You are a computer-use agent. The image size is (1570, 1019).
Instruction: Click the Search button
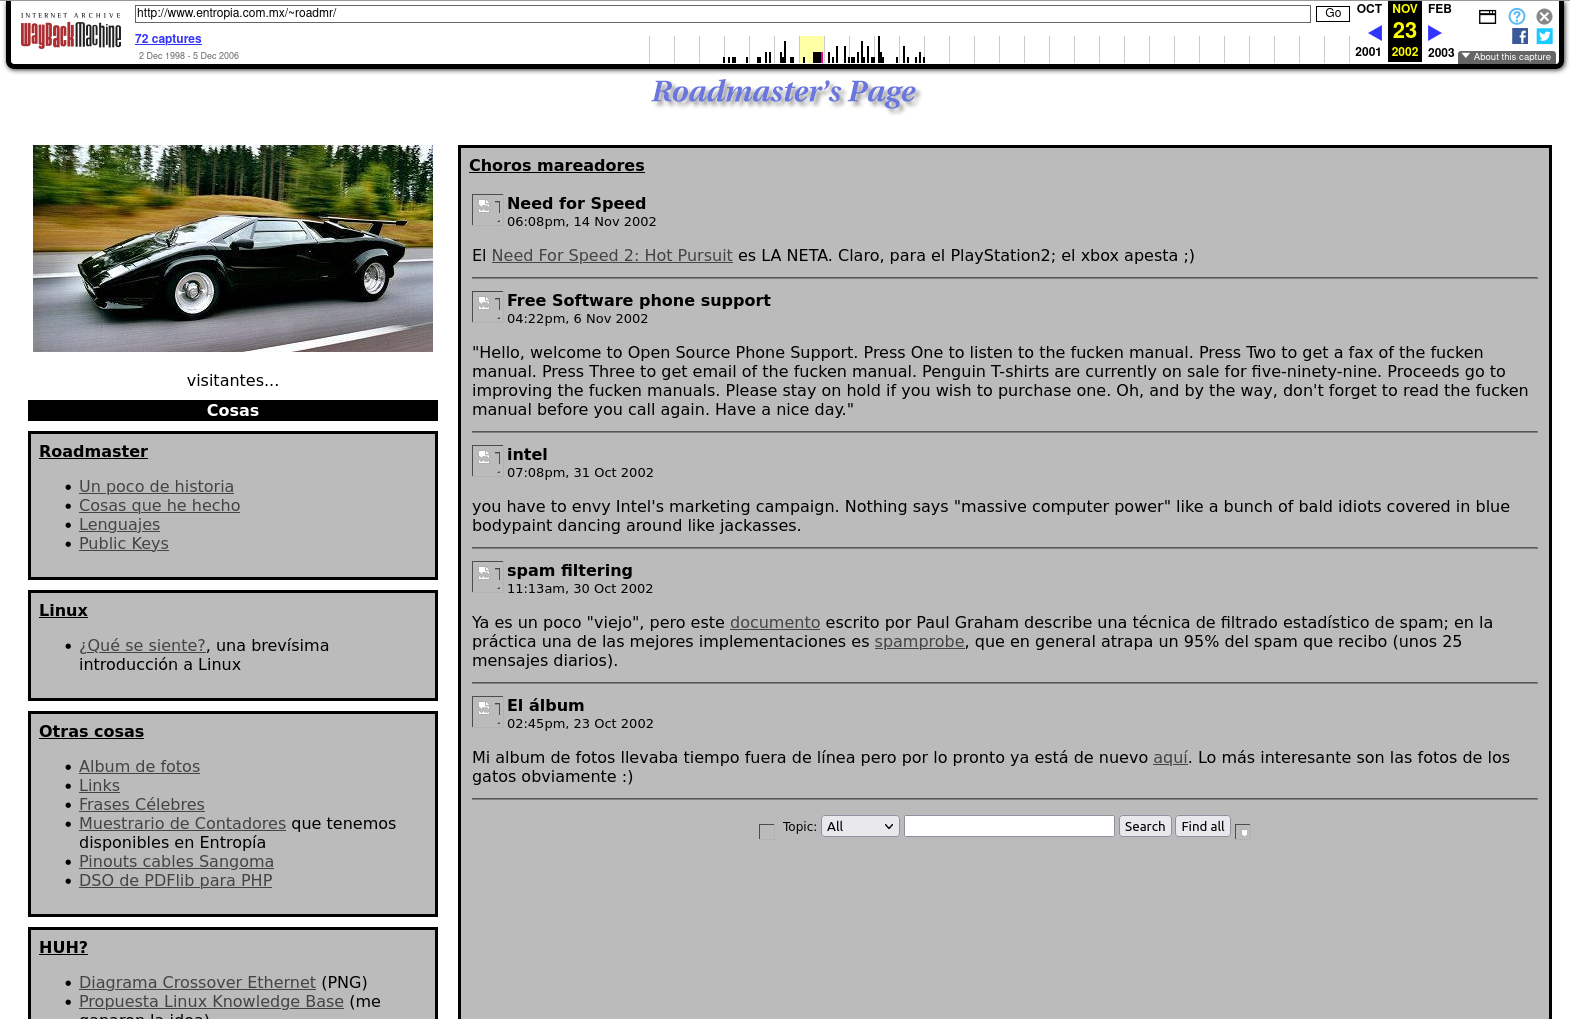click(x=1145, y=826)
